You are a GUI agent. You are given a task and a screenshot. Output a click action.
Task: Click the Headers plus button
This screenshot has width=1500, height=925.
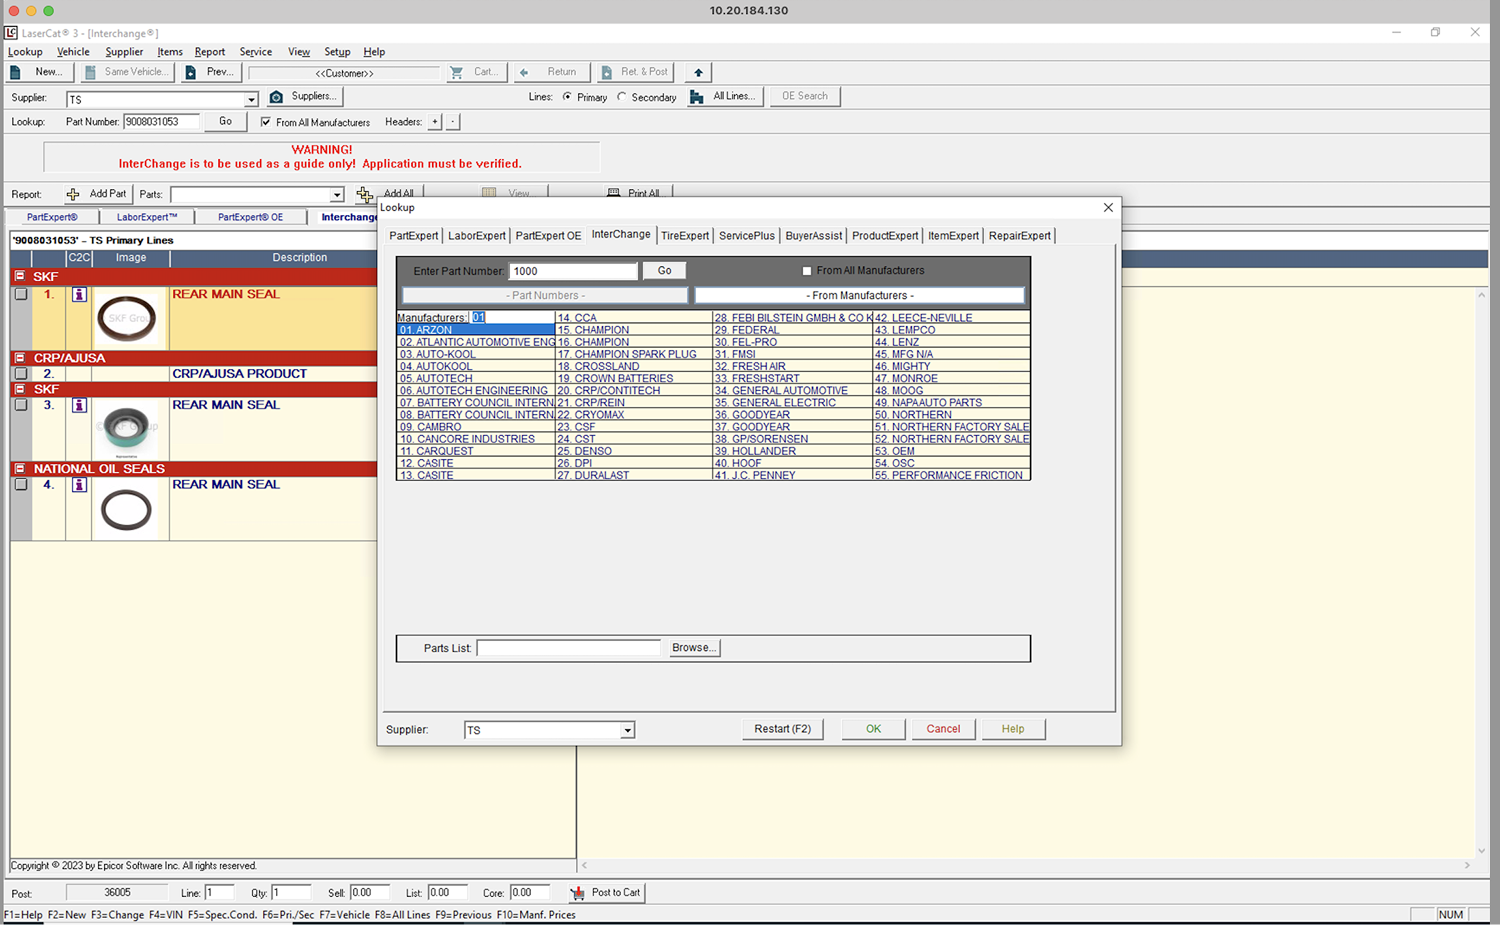click(x=435, y=122)
